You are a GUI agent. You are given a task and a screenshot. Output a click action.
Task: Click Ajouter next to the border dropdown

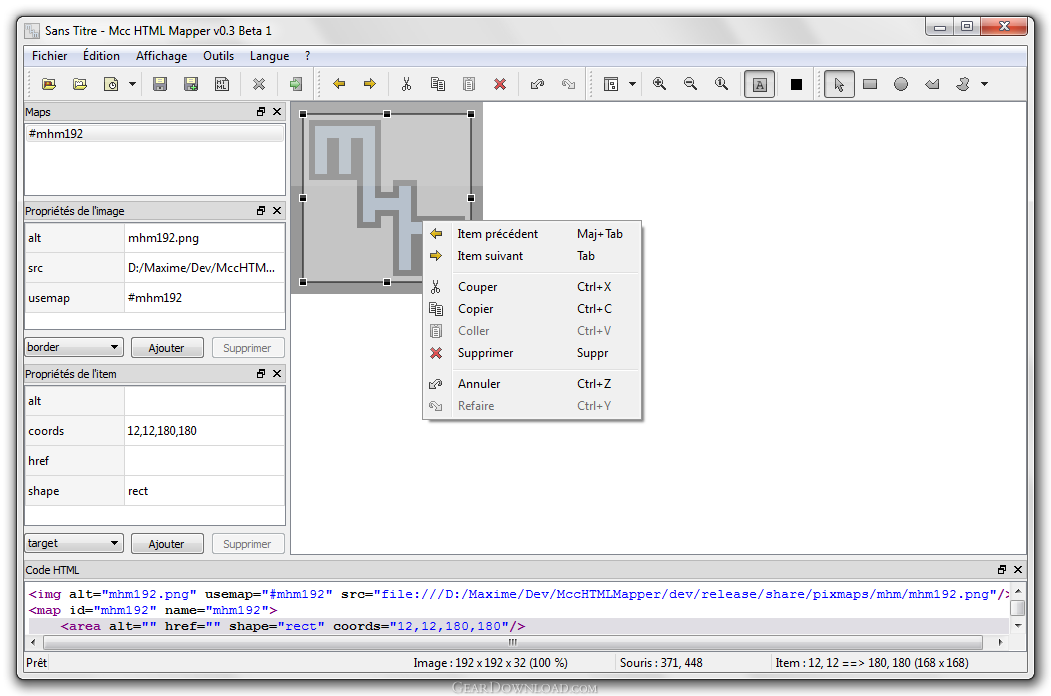point(167,348)
